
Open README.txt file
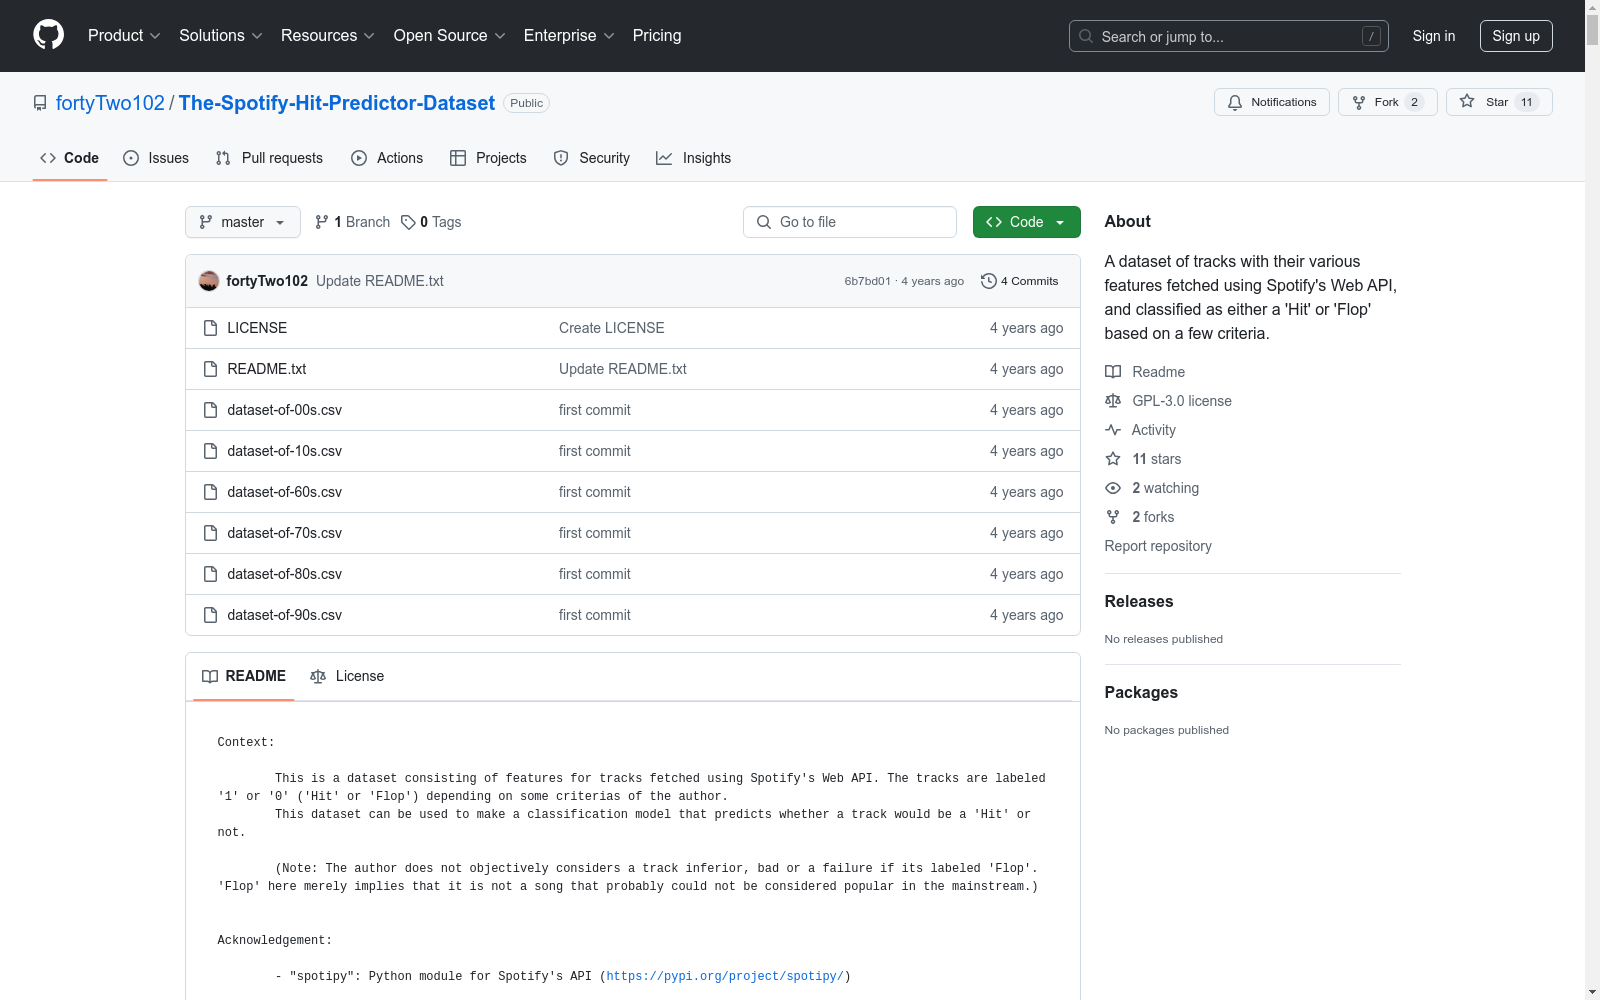click(x=267, y=369)
